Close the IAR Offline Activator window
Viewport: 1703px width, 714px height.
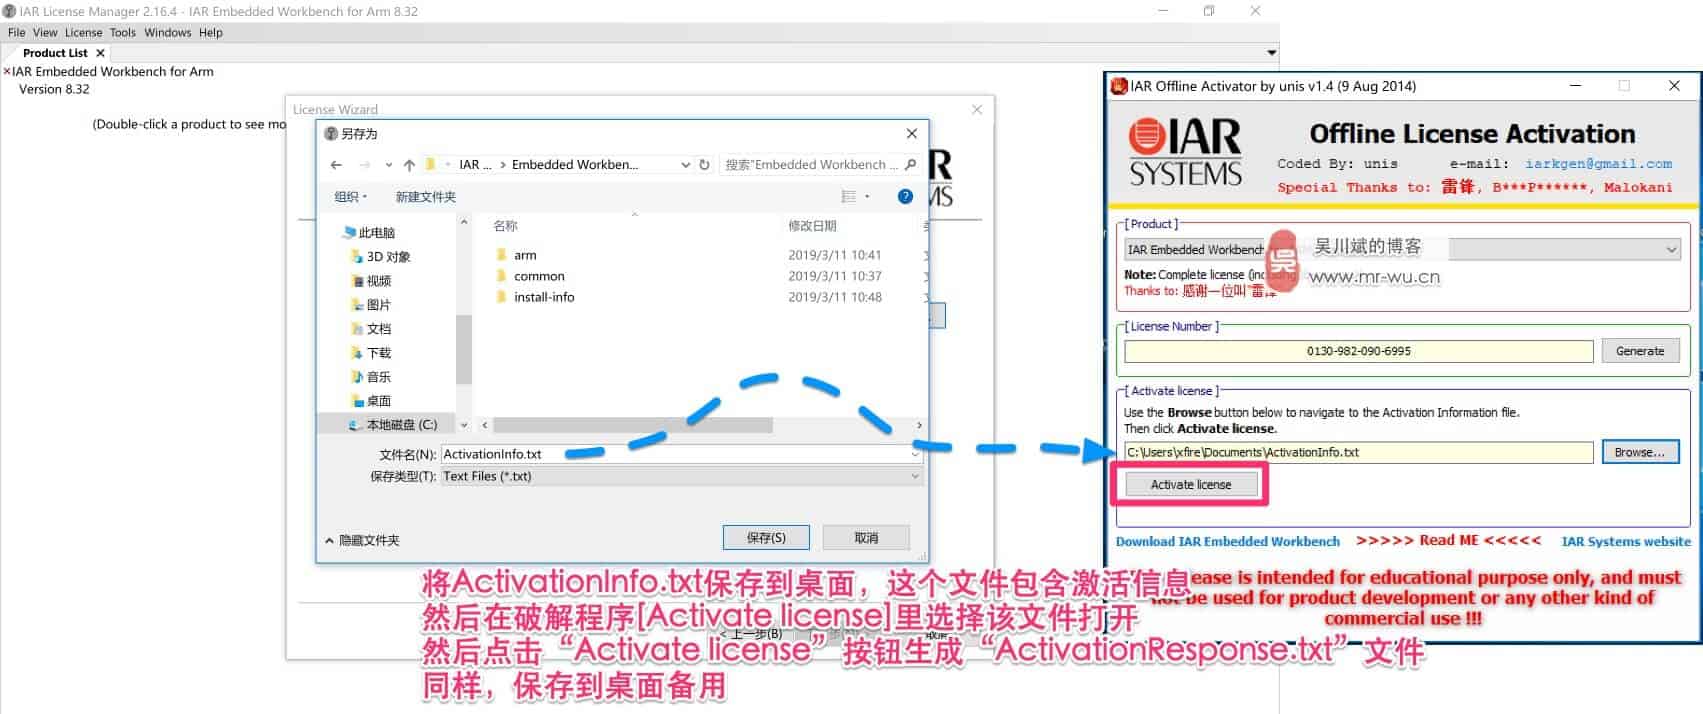pos(1674,86)
